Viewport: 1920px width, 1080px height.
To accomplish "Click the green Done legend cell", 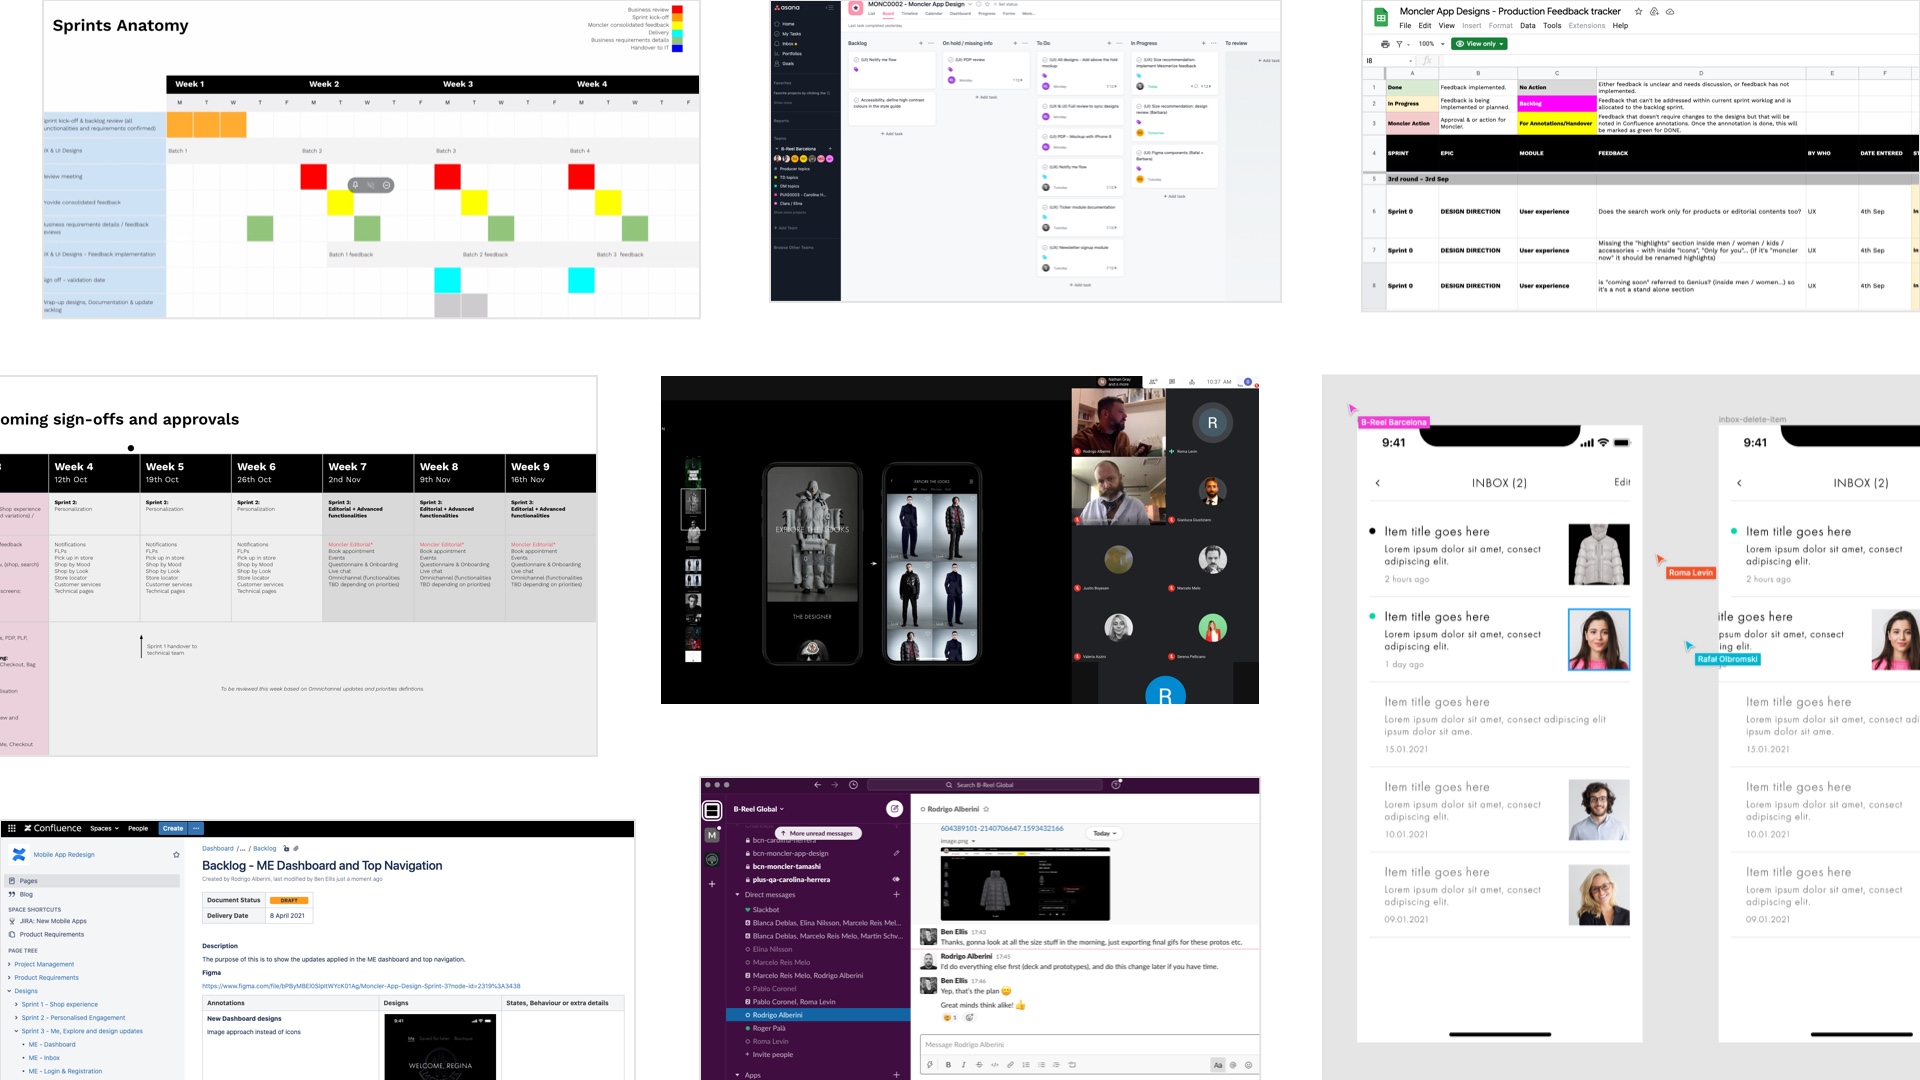I will click(x=1411, y=87).
